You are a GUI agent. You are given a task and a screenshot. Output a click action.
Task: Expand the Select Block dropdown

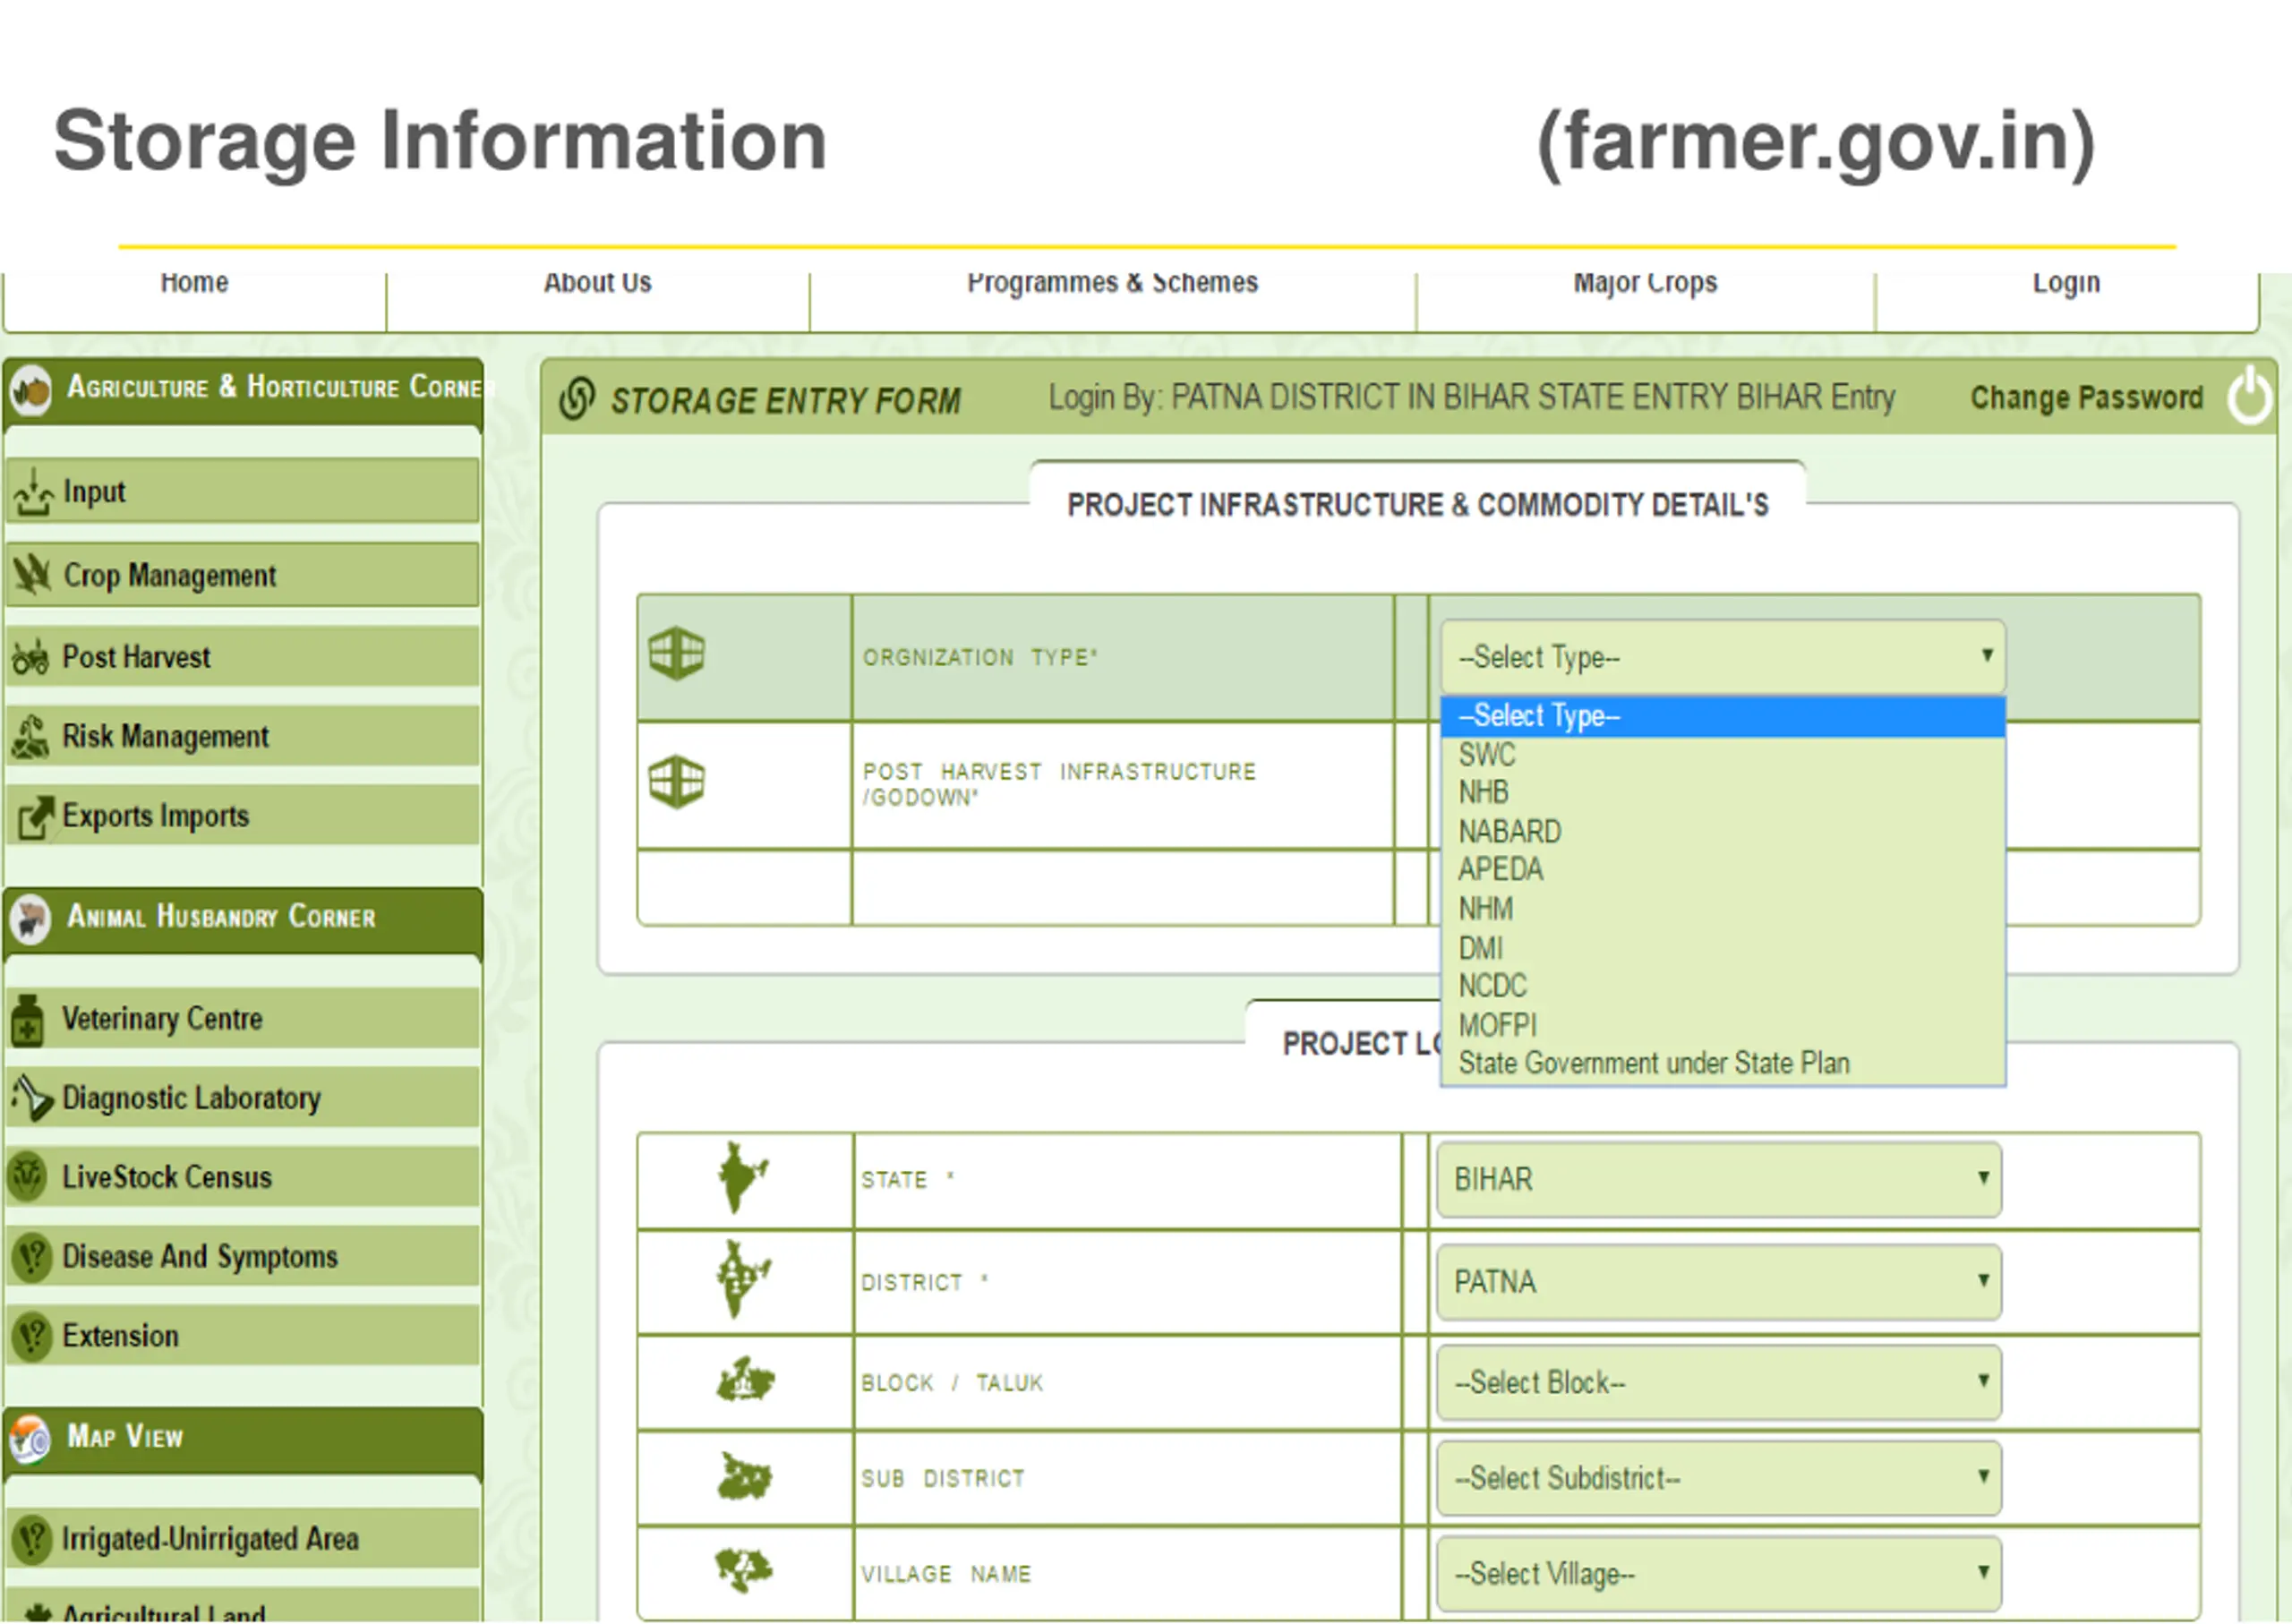tap(1718, 1383)
